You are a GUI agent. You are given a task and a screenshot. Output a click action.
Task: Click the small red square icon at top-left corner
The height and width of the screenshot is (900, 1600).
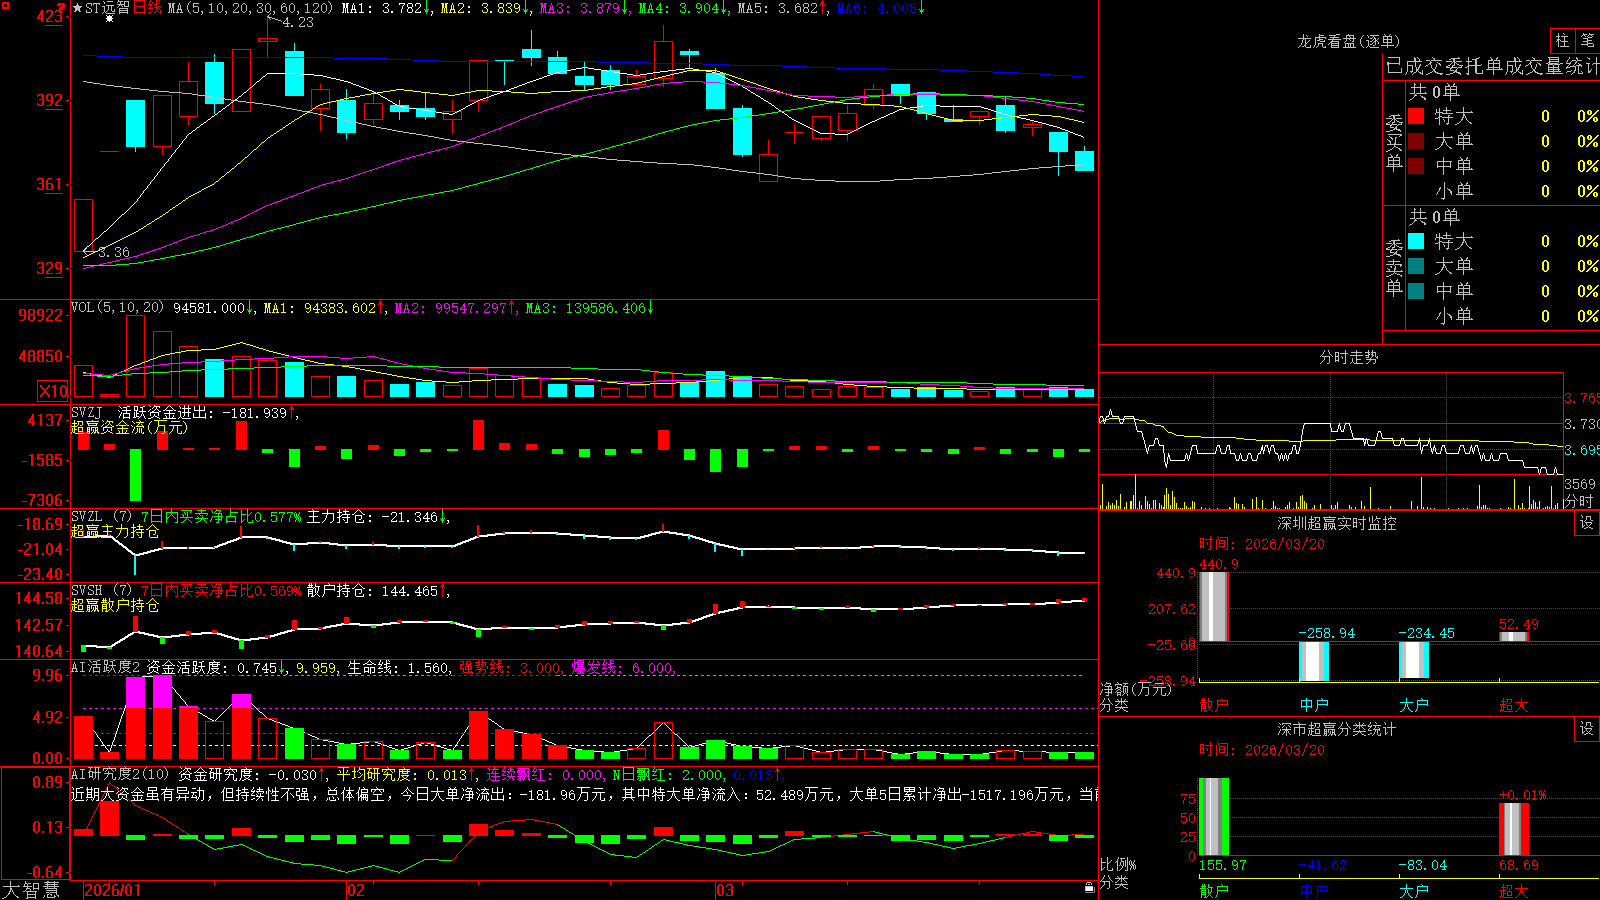pyautogui.click(x=4, y=4)
